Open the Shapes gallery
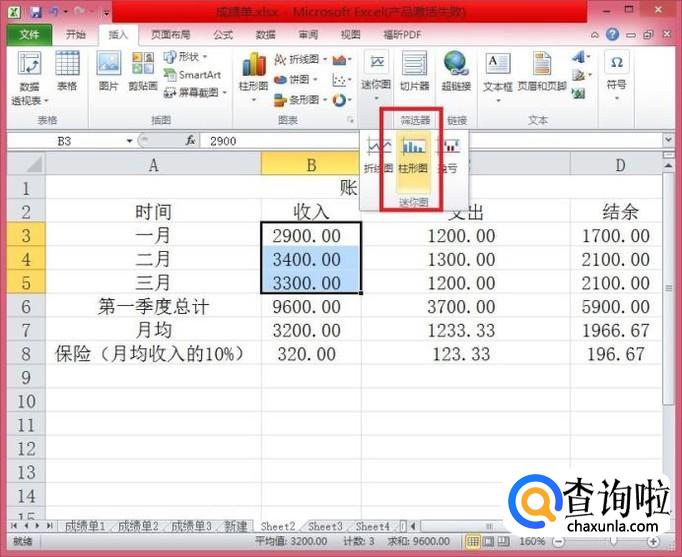This screenshot has height=557, width=682. 186,57
